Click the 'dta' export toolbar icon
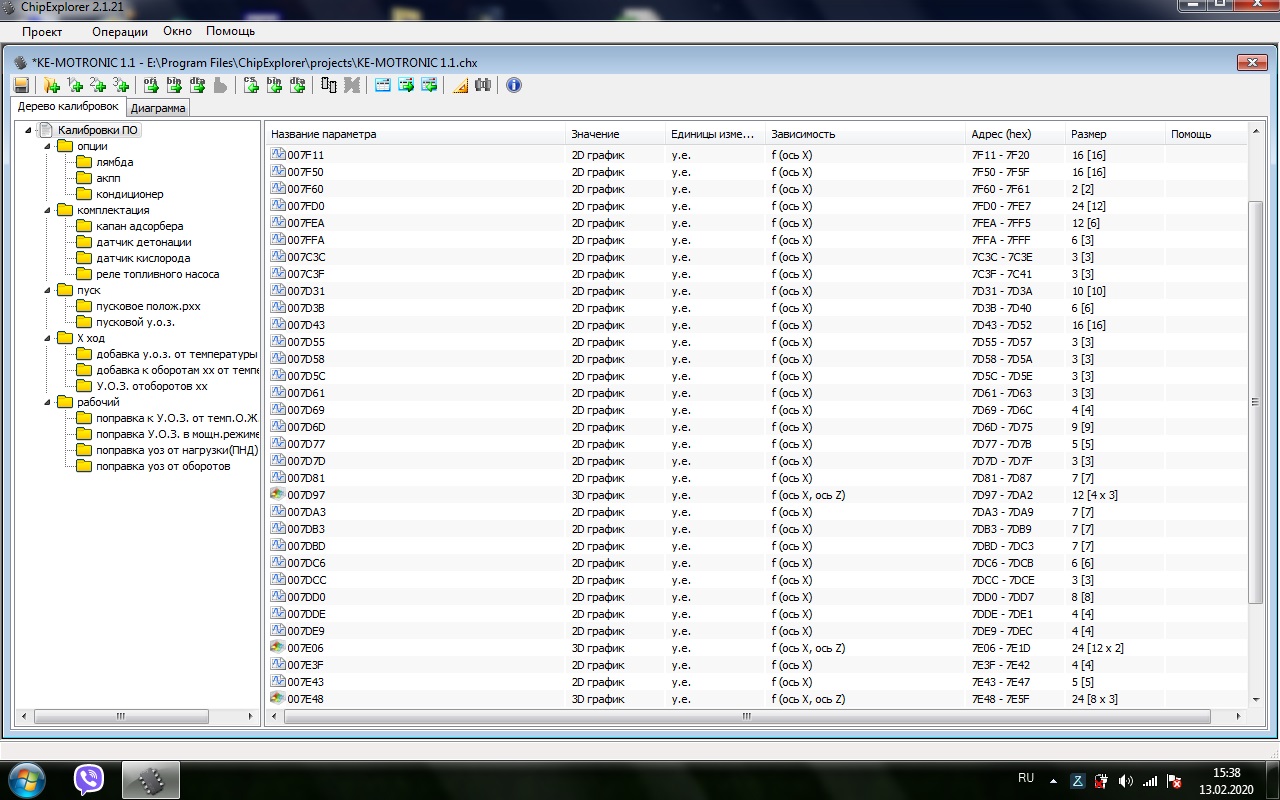This screenshot has height=800, width=1280. coord(197,85)
